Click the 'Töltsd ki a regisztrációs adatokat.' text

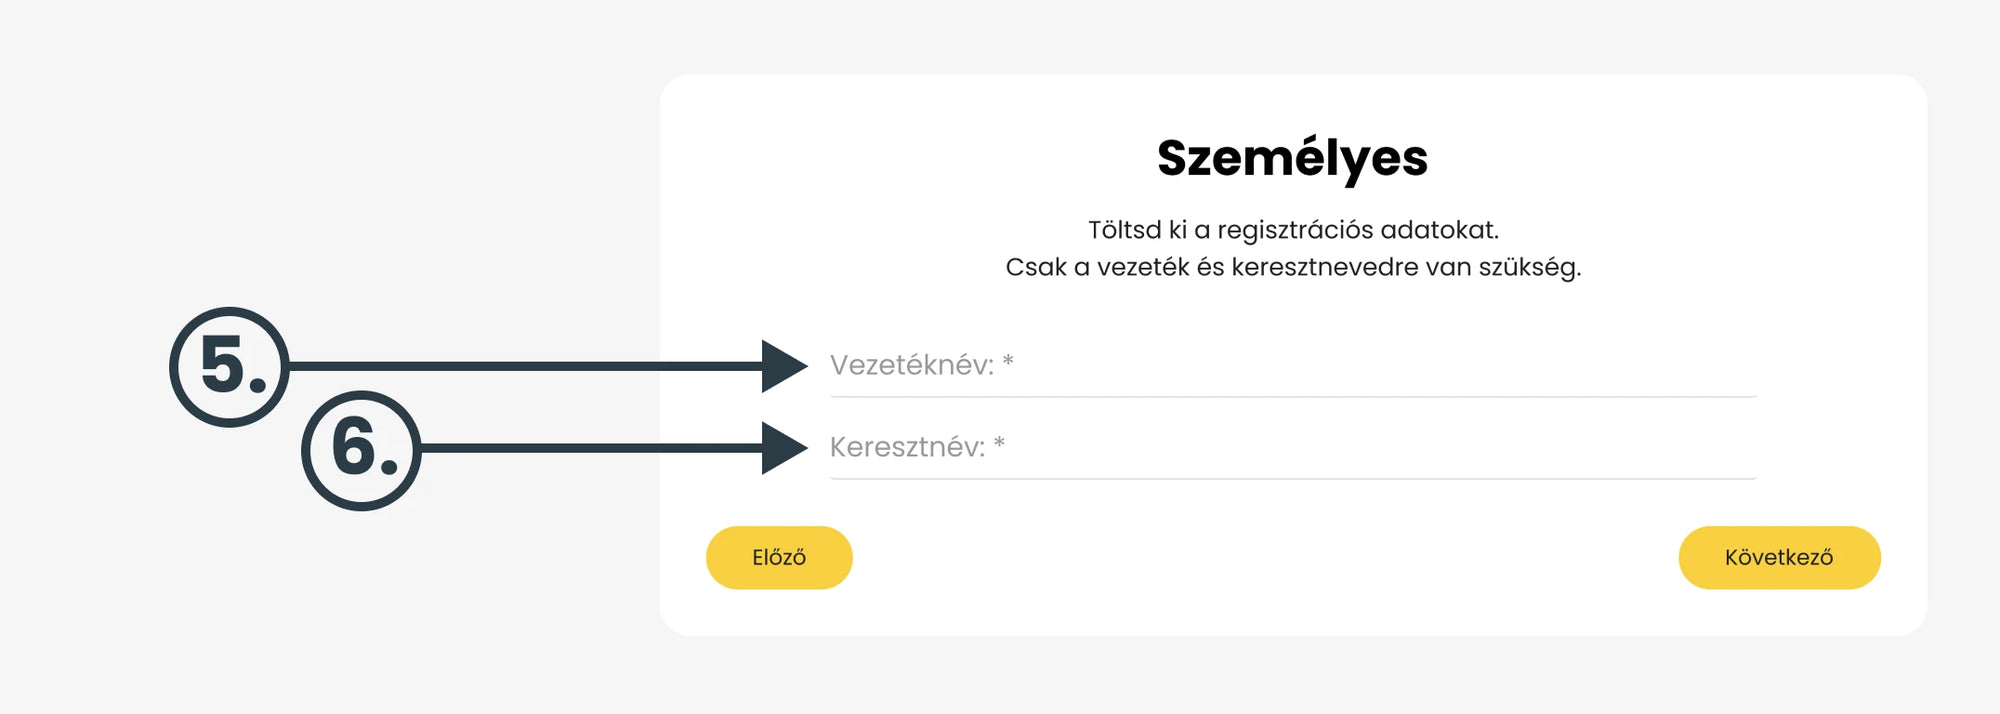[x=1292, y=230]
